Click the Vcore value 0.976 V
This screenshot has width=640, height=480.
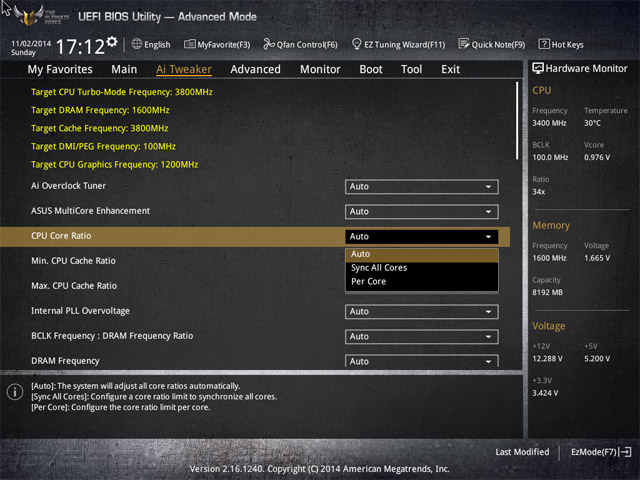click(x=597, y=158)
